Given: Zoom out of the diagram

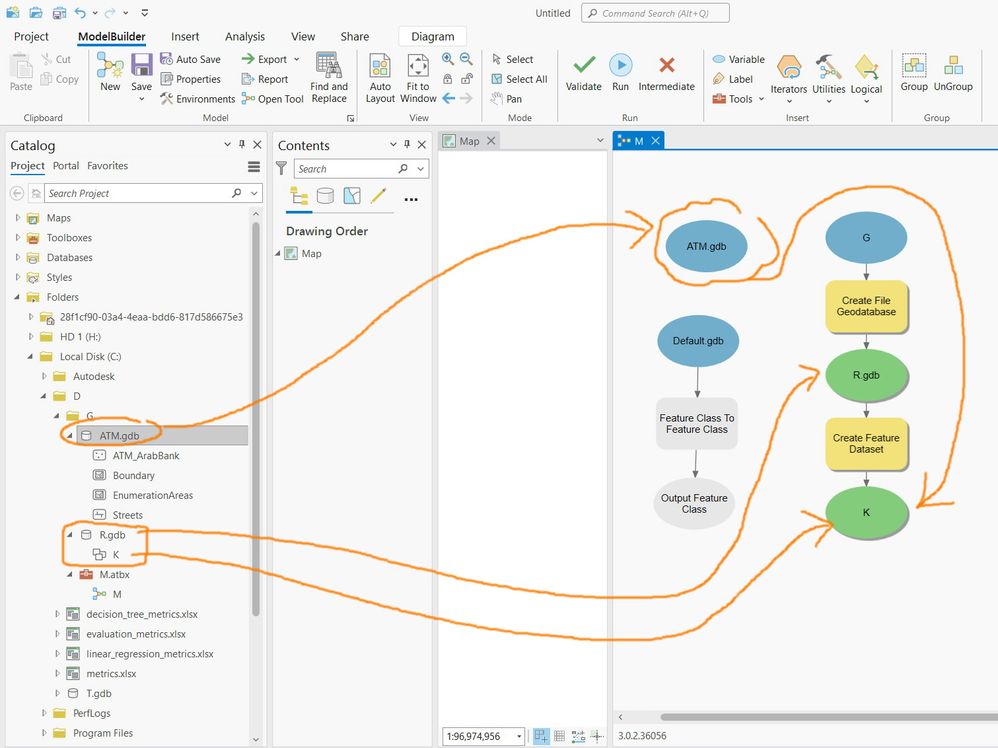Looking at the screenshot, I should 467,59.
